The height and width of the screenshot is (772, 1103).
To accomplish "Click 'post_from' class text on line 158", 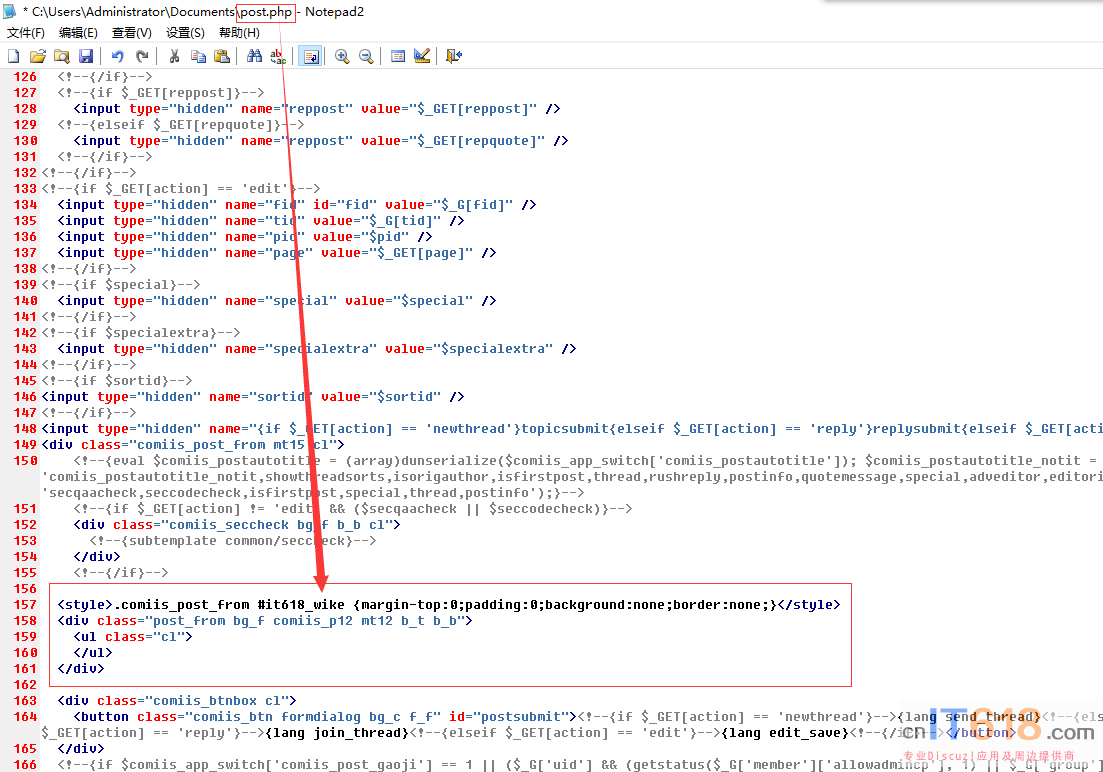I will point(189,621).
